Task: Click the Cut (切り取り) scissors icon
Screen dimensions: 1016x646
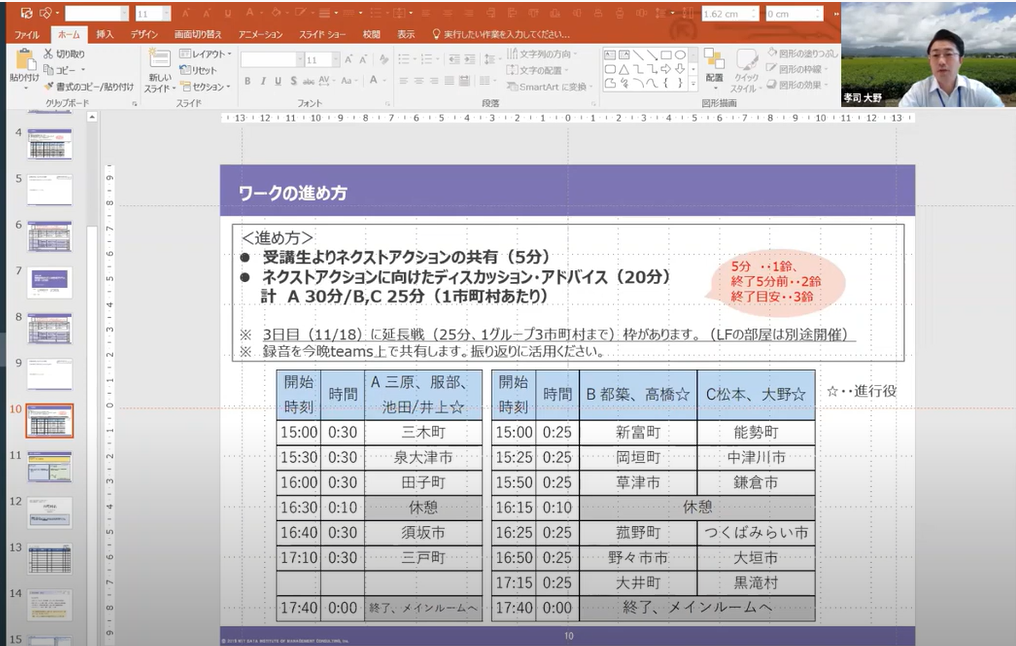Action: (49, 54)
